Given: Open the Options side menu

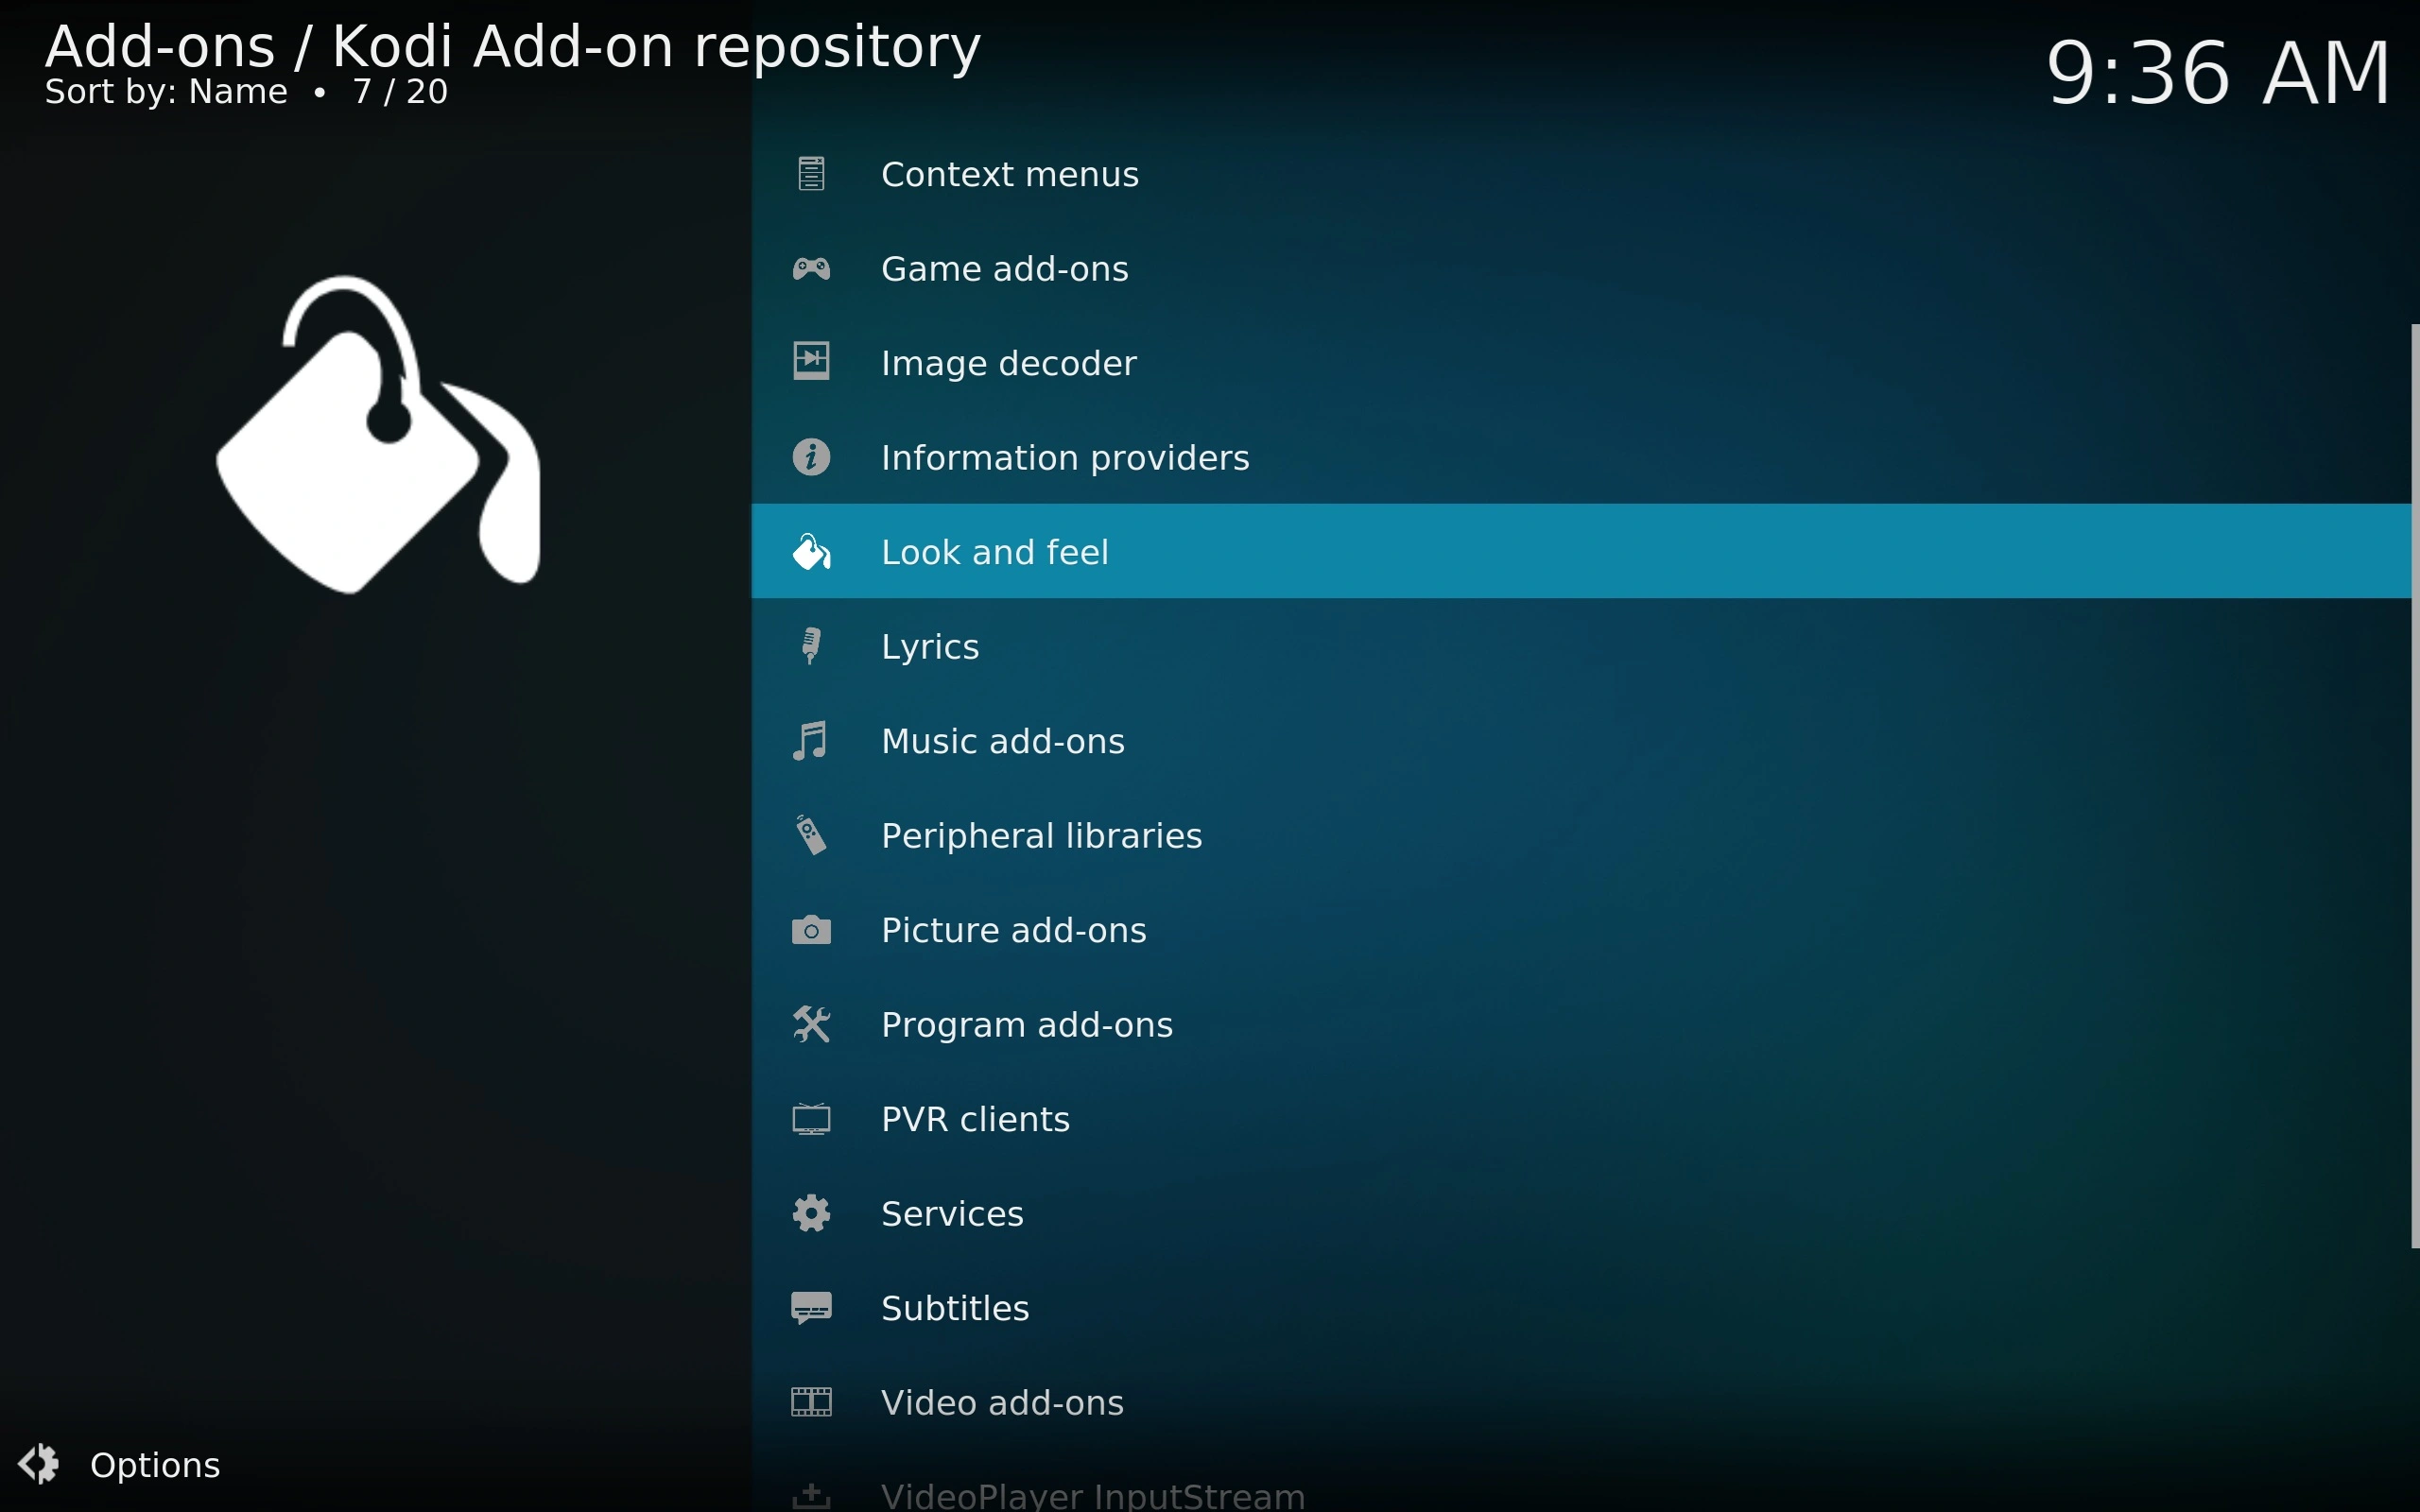Looking at the screenshot, I should click(x=155, y=1465).
